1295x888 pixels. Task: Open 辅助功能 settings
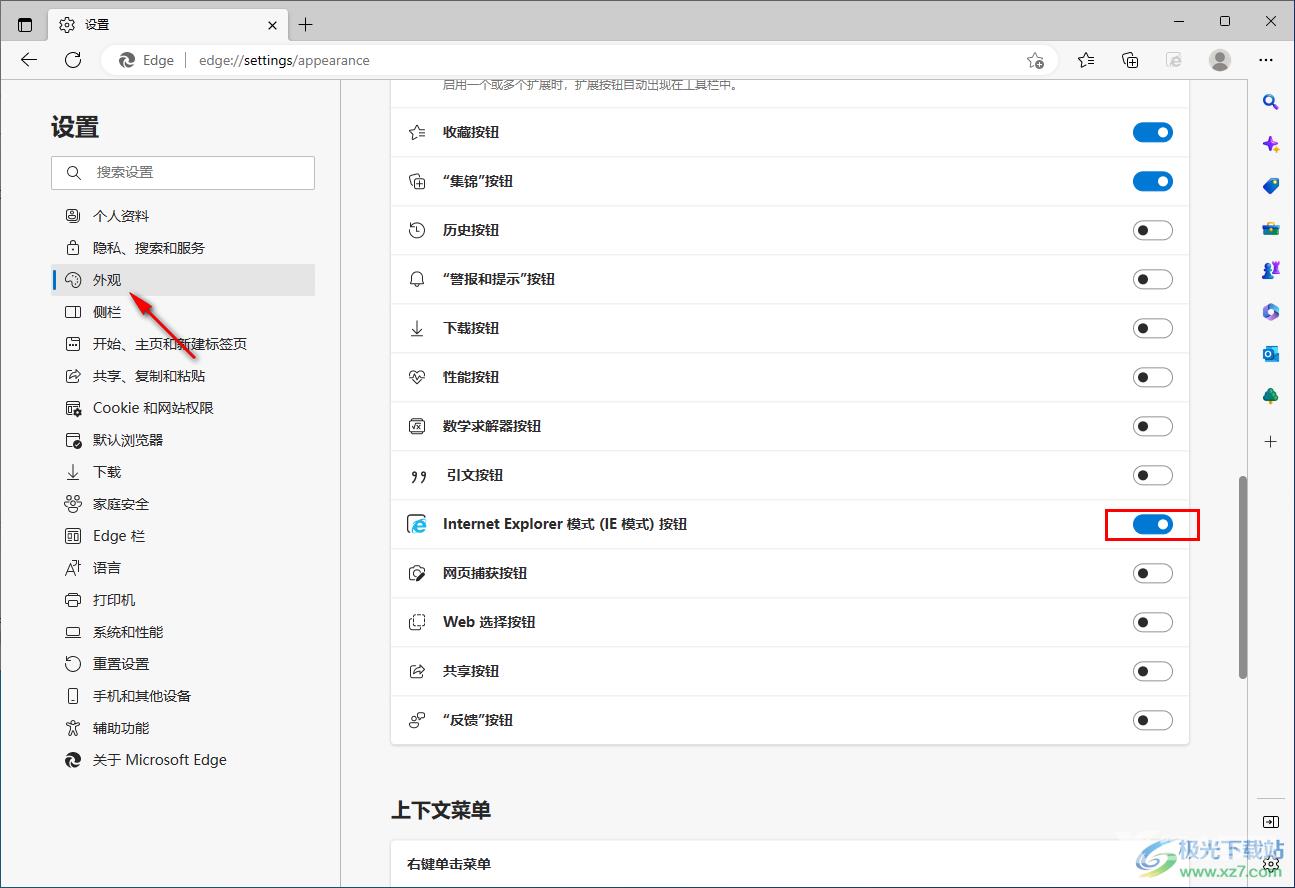click(183, 728)
